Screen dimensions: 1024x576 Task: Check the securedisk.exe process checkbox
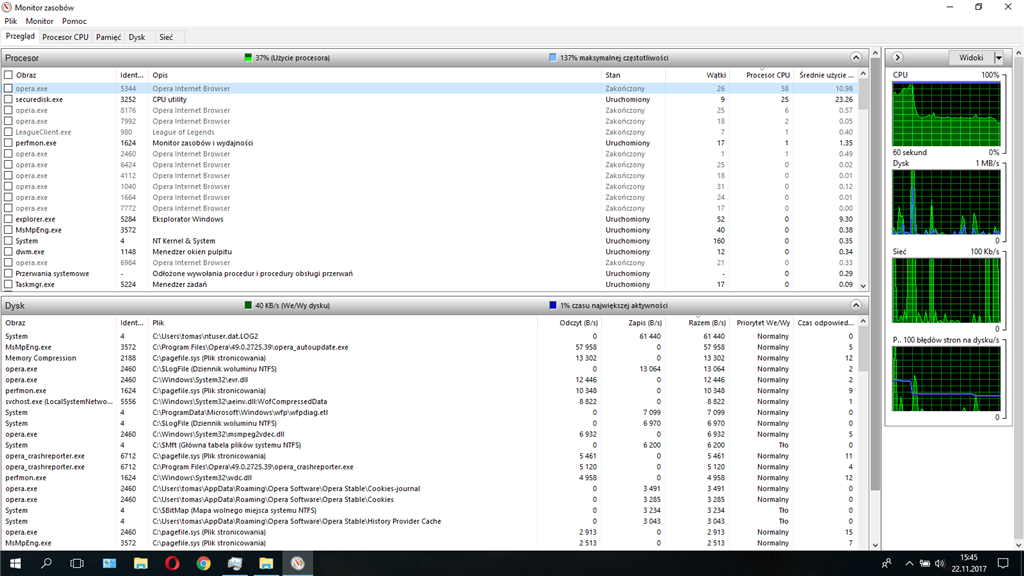[8, 99]
